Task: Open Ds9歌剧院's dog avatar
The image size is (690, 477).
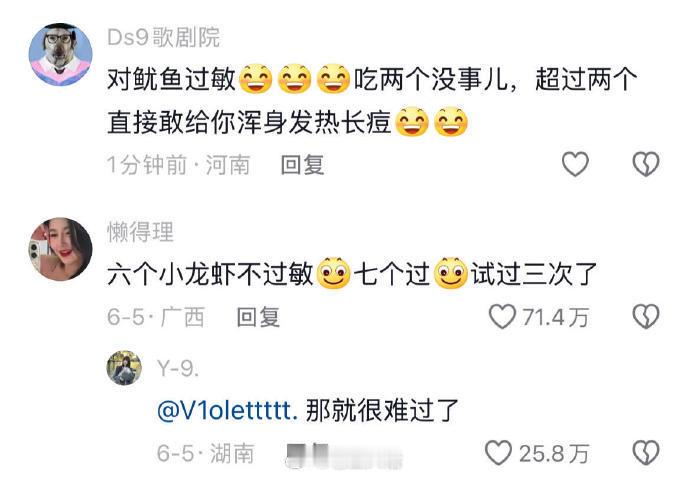Action: tap(60, 55)
